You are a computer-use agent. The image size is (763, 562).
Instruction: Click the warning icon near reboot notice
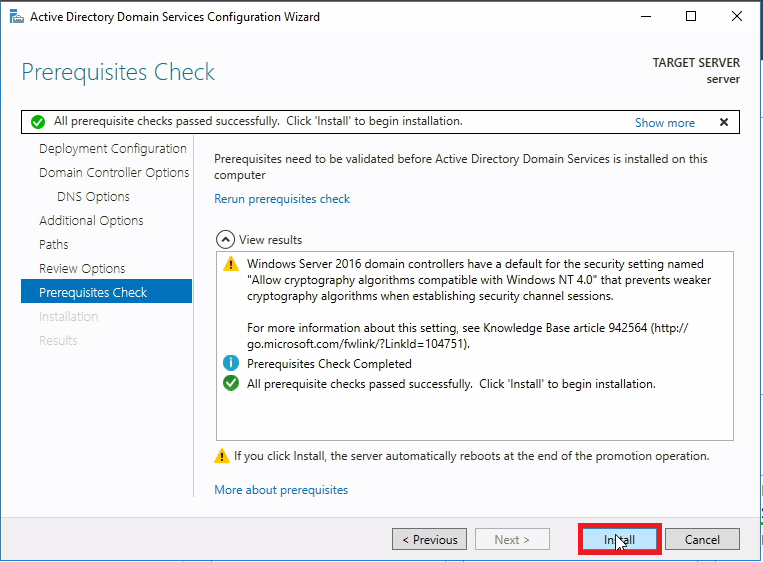click(x=222, y=456)
